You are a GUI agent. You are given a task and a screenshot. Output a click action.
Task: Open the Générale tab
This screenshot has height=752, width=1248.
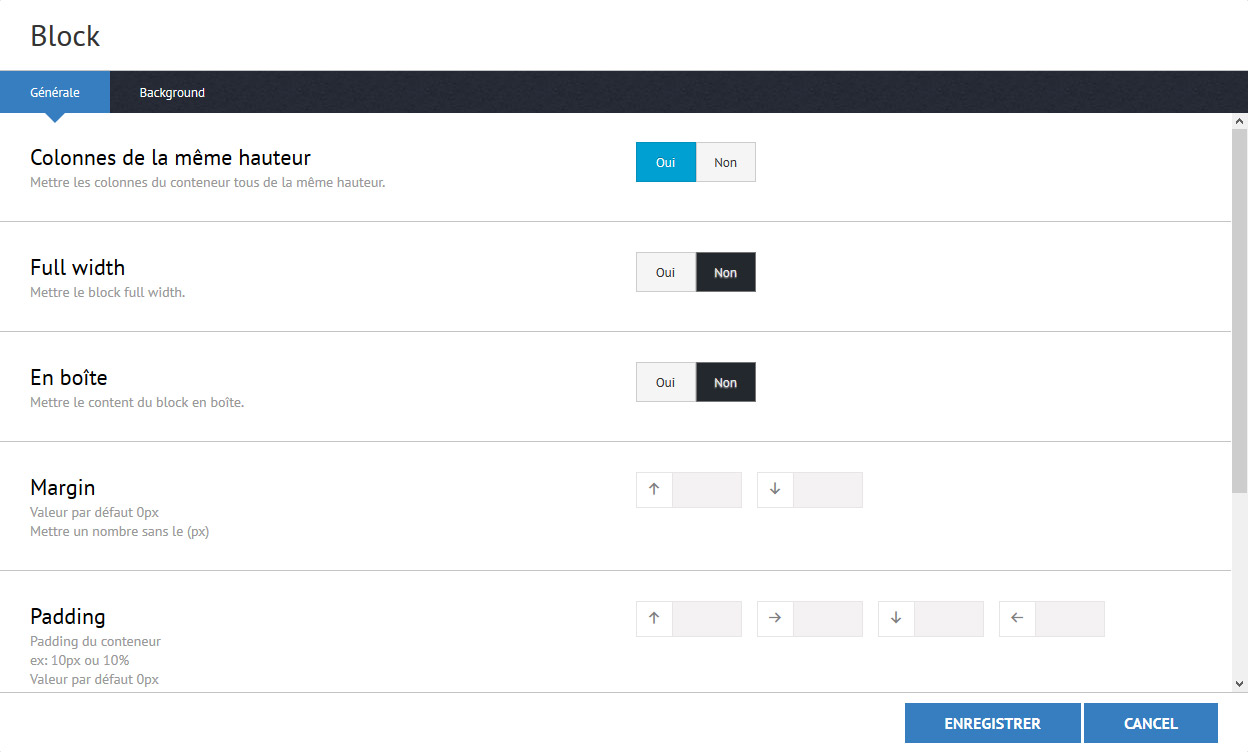click(x=55, y=92)
